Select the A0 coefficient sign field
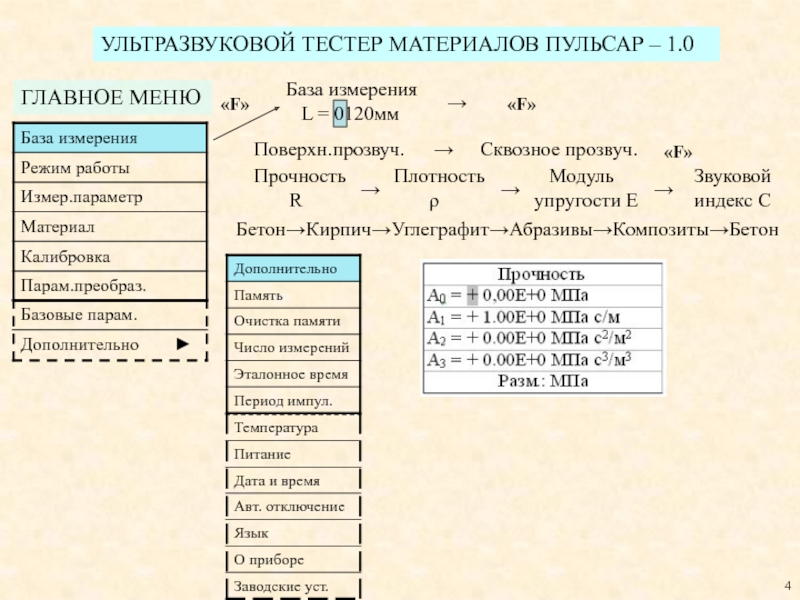This screenshot has width=800, height=600. tap(473, 296)
